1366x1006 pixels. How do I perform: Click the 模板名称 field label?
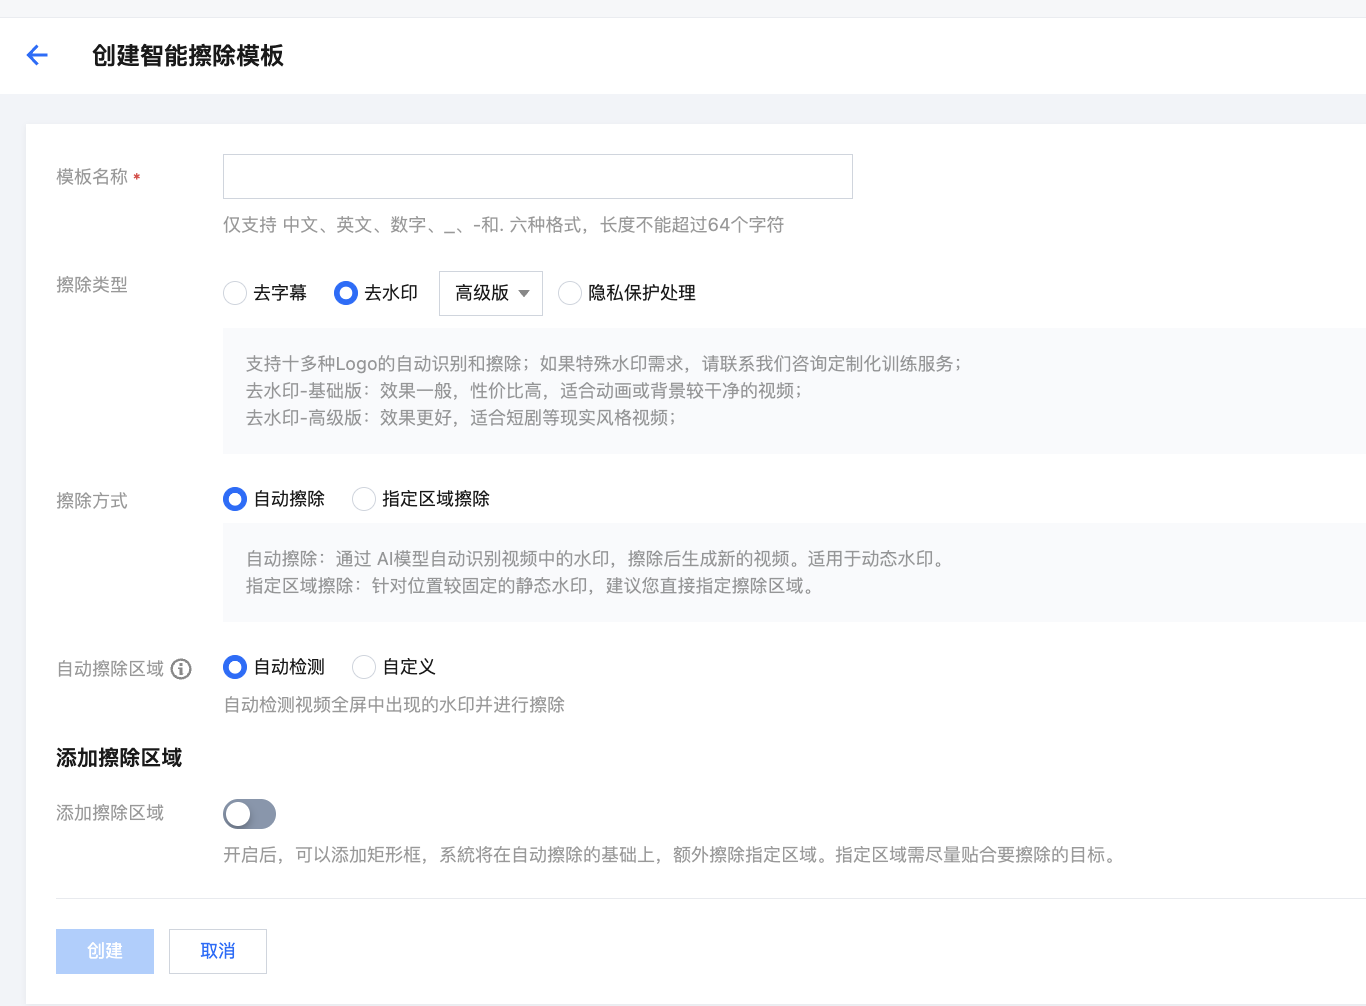coord(92,177)
